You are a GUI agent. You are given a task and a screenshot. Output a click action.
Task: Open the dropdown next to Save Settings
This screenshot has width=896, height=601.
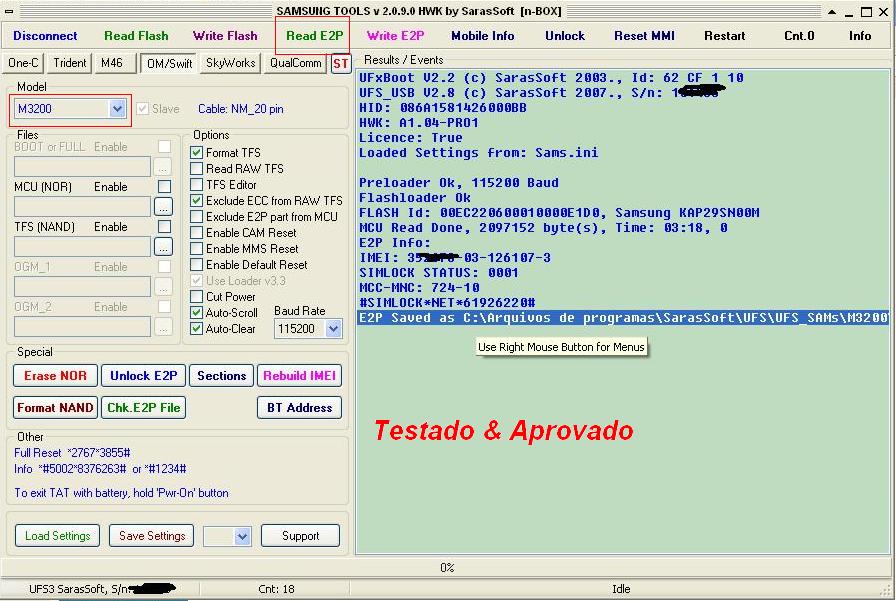pyautogui.click(x=227, y=536)
